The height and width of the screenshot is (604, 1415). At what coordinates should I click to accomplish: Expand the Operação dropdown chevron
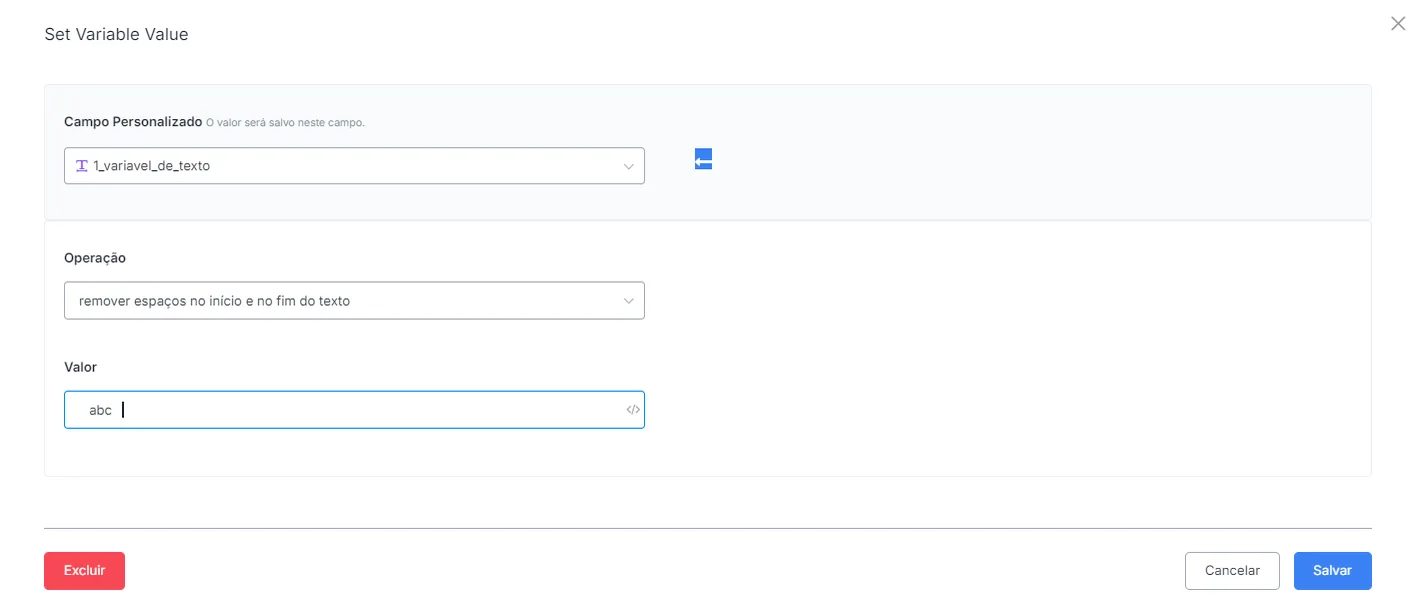(629, 300)
